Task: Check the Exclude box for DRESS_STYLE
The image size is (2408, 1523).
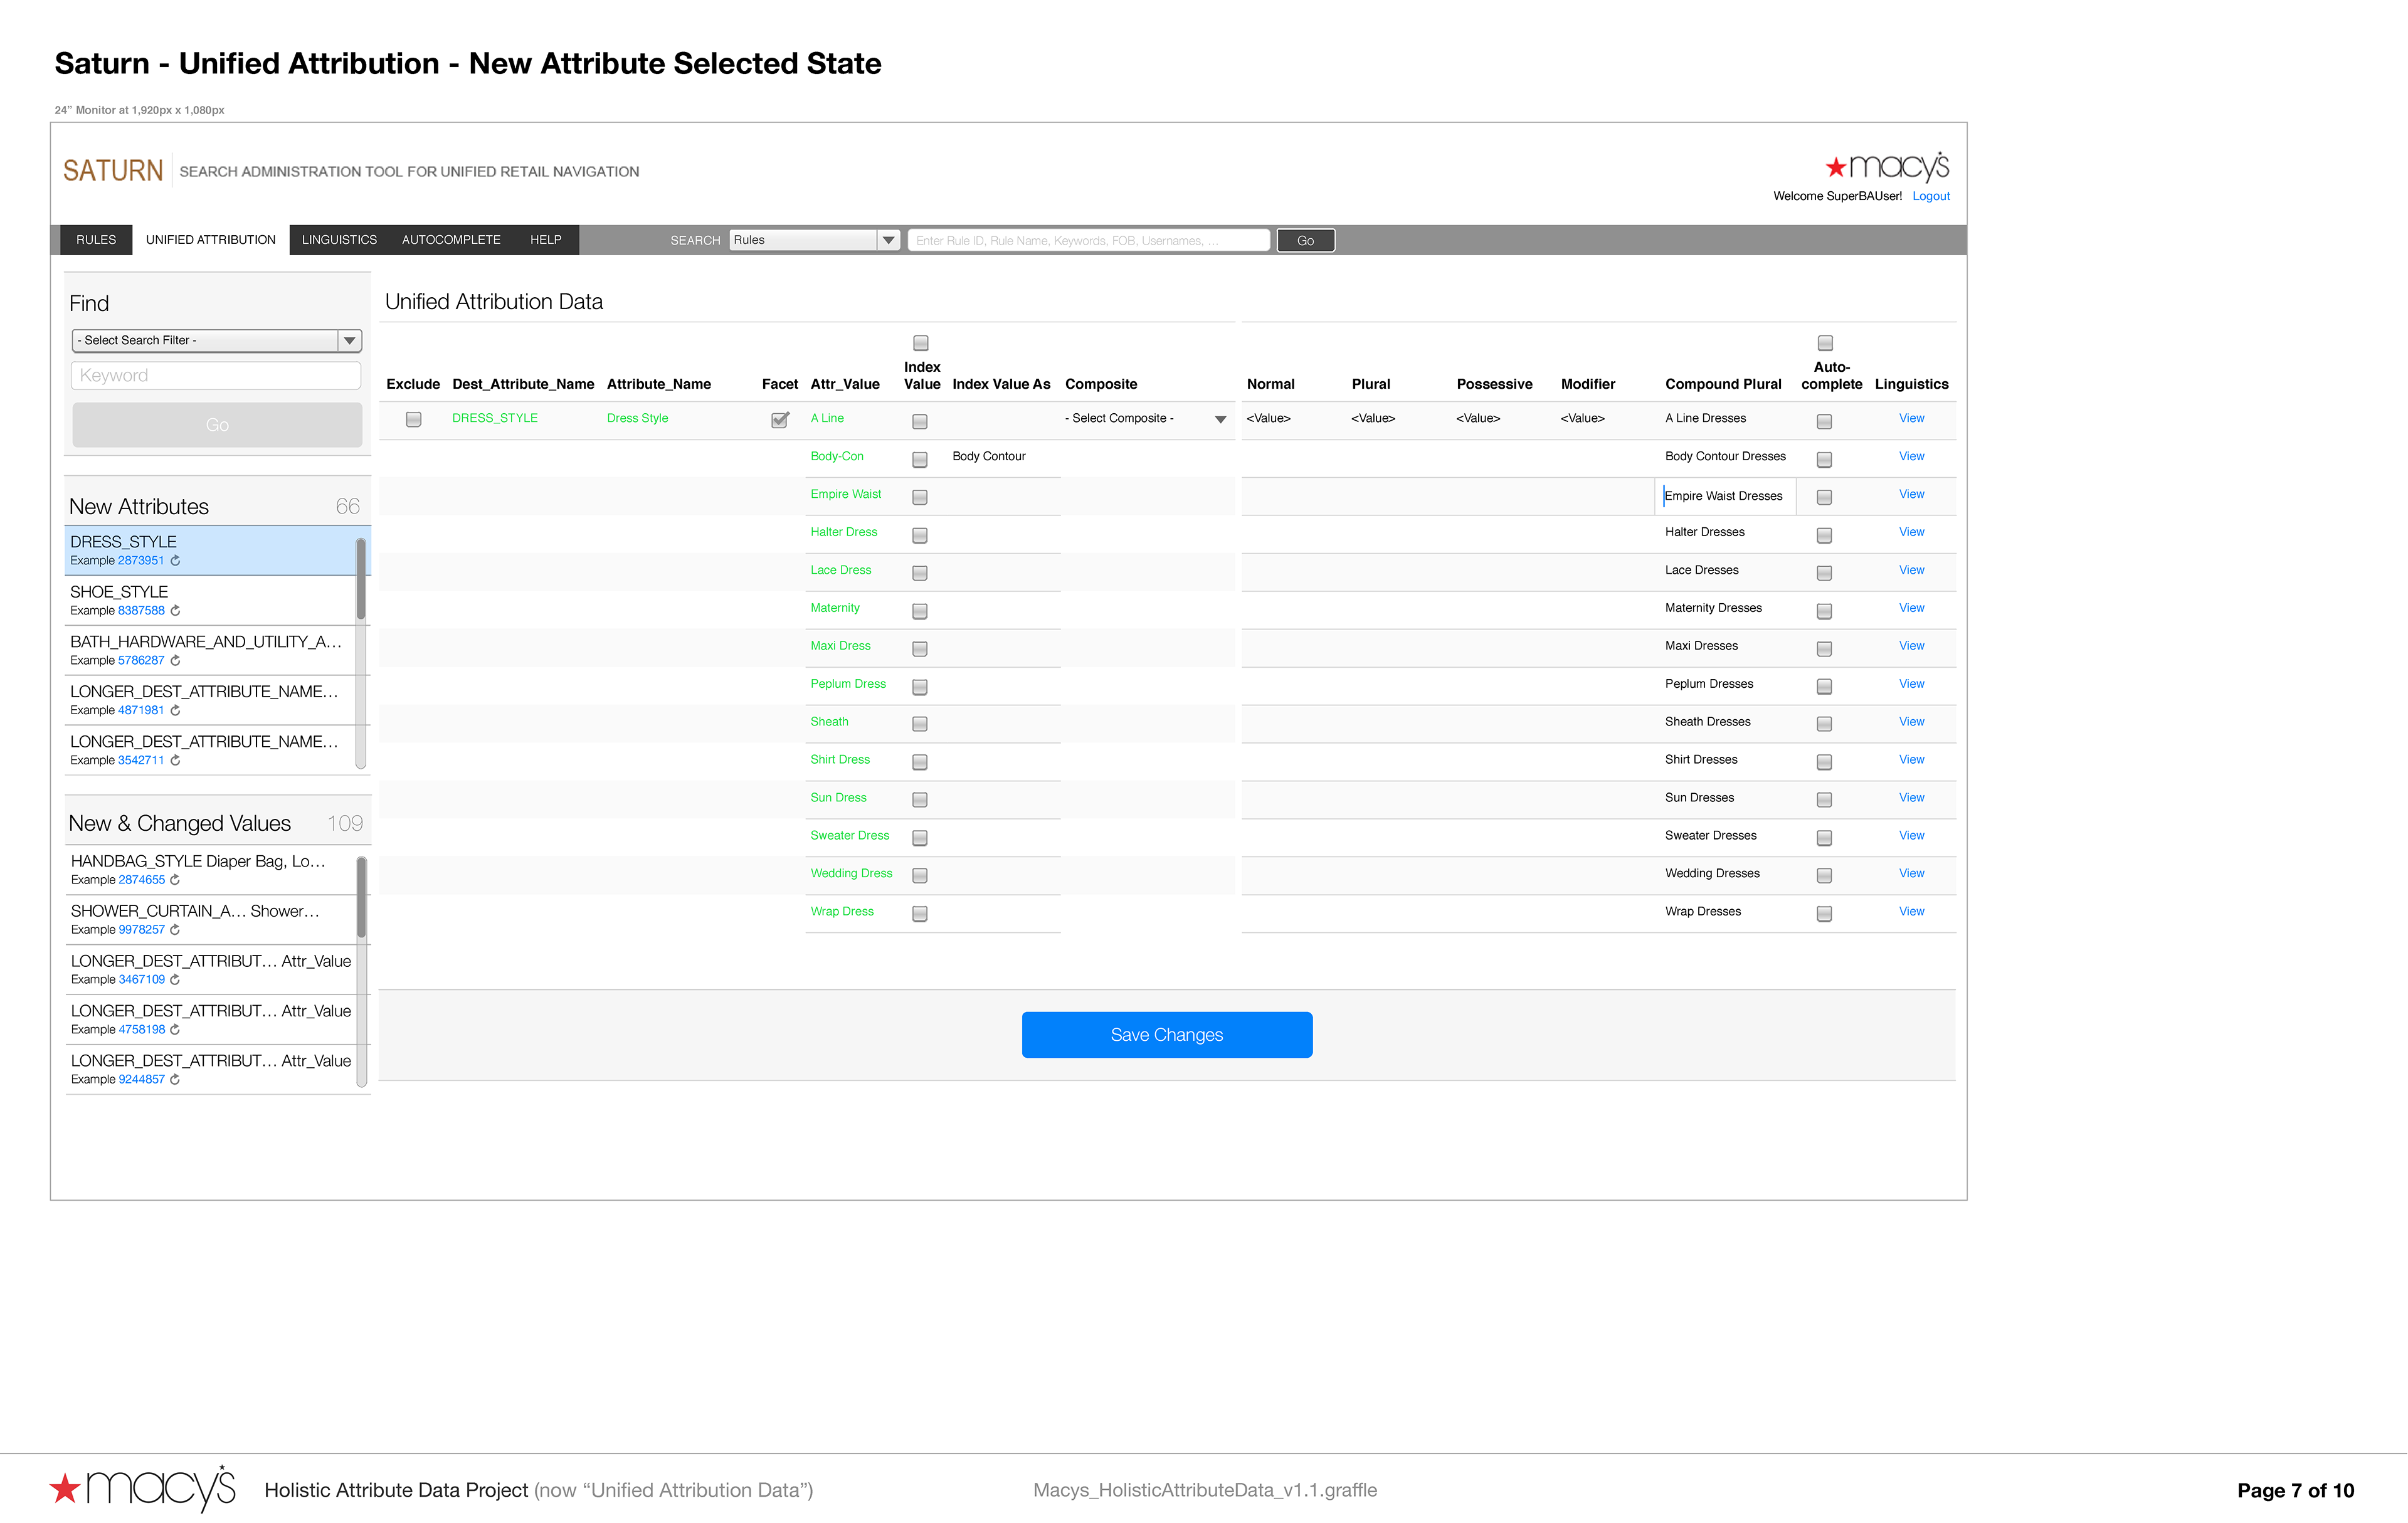Action: click(413, 420)
